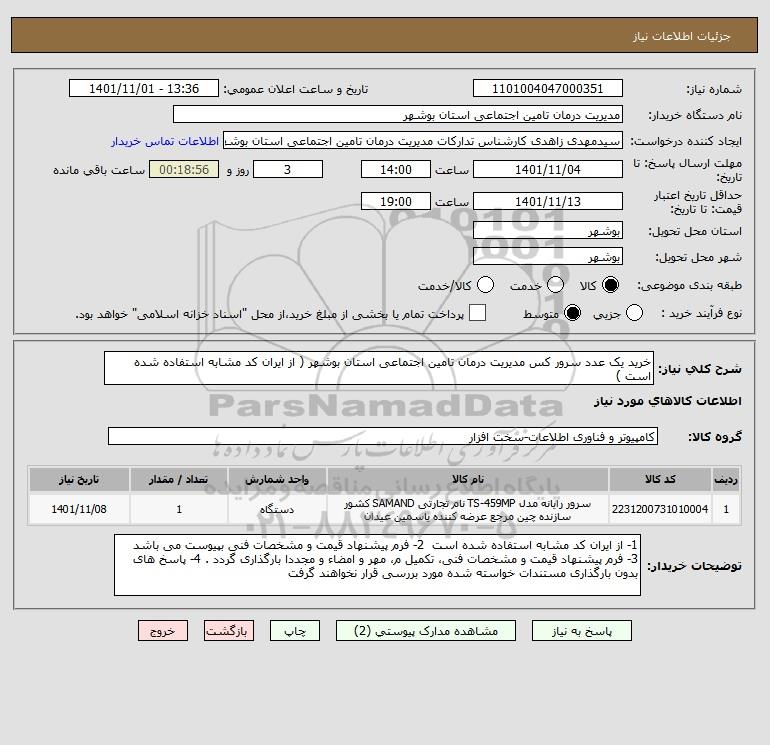Image resolution: width=770 pixels, height=745 pixels.
Task: Click the چاپ print button
Action: 295,631
